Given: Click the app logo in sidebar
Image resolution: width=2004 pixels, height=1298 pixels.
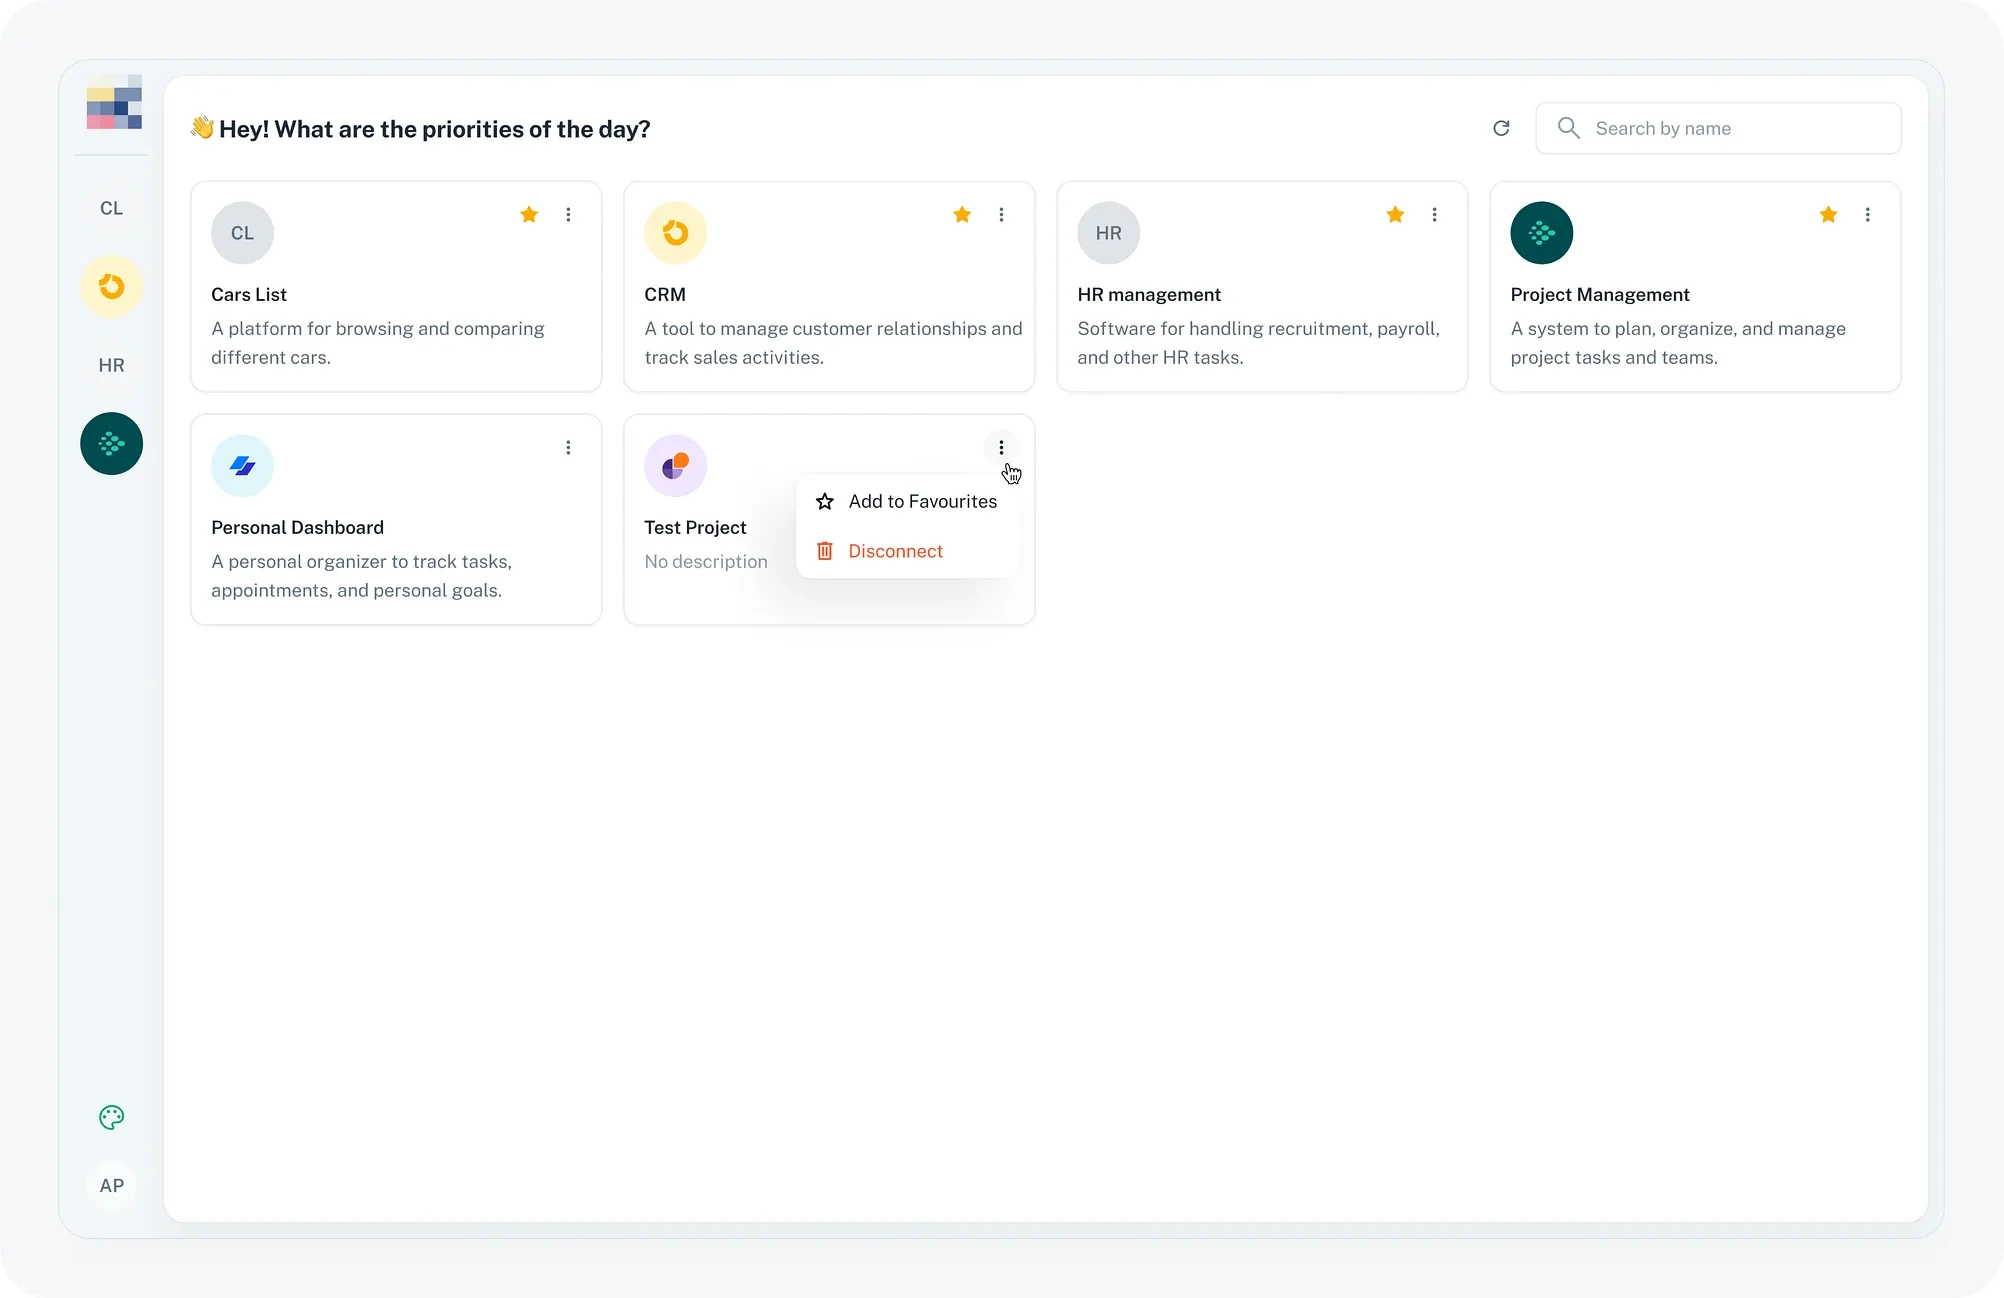Looking at the screenshot, I should click(113, 102).
